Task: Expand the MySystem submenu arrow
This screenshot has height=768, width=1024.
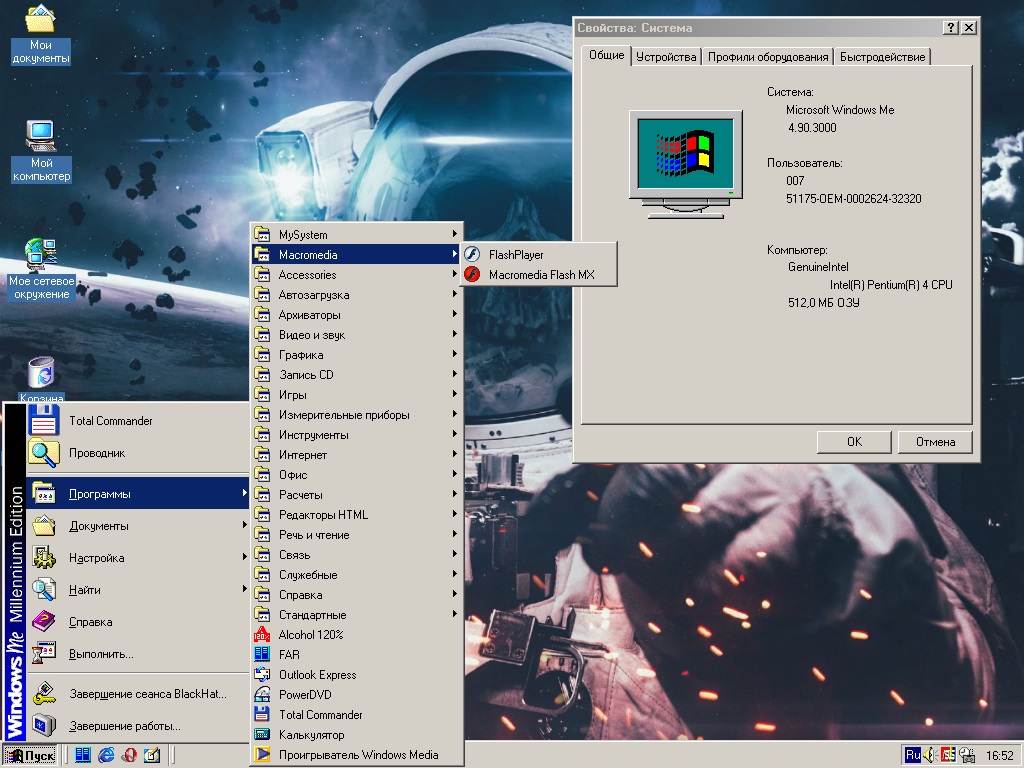Action: (455, 233)
